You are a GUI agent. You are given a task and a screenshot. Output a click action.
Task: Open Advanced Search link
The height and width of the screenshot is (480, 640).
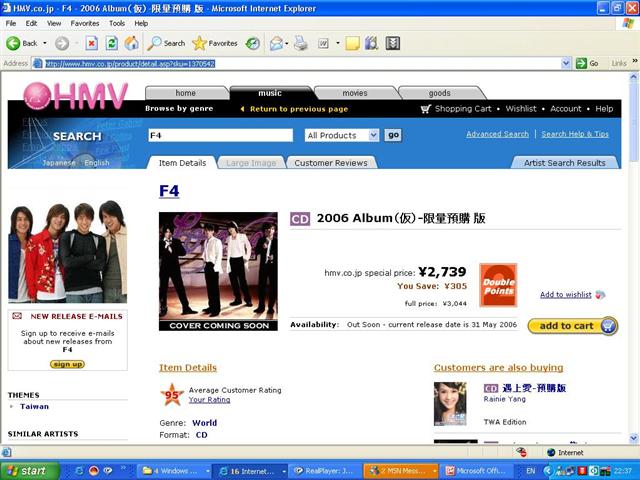click(x=498, y=134)
